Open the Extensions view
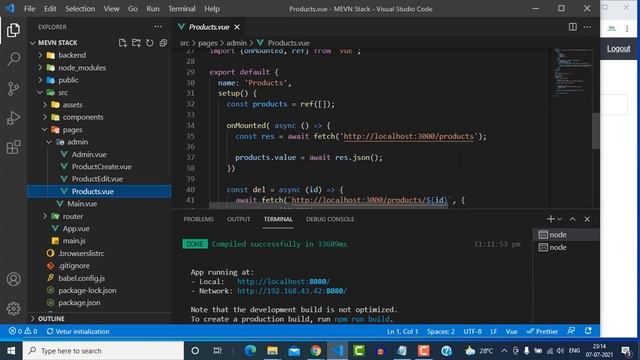Viewport: 640px width, 360px height. click(13, 147)
